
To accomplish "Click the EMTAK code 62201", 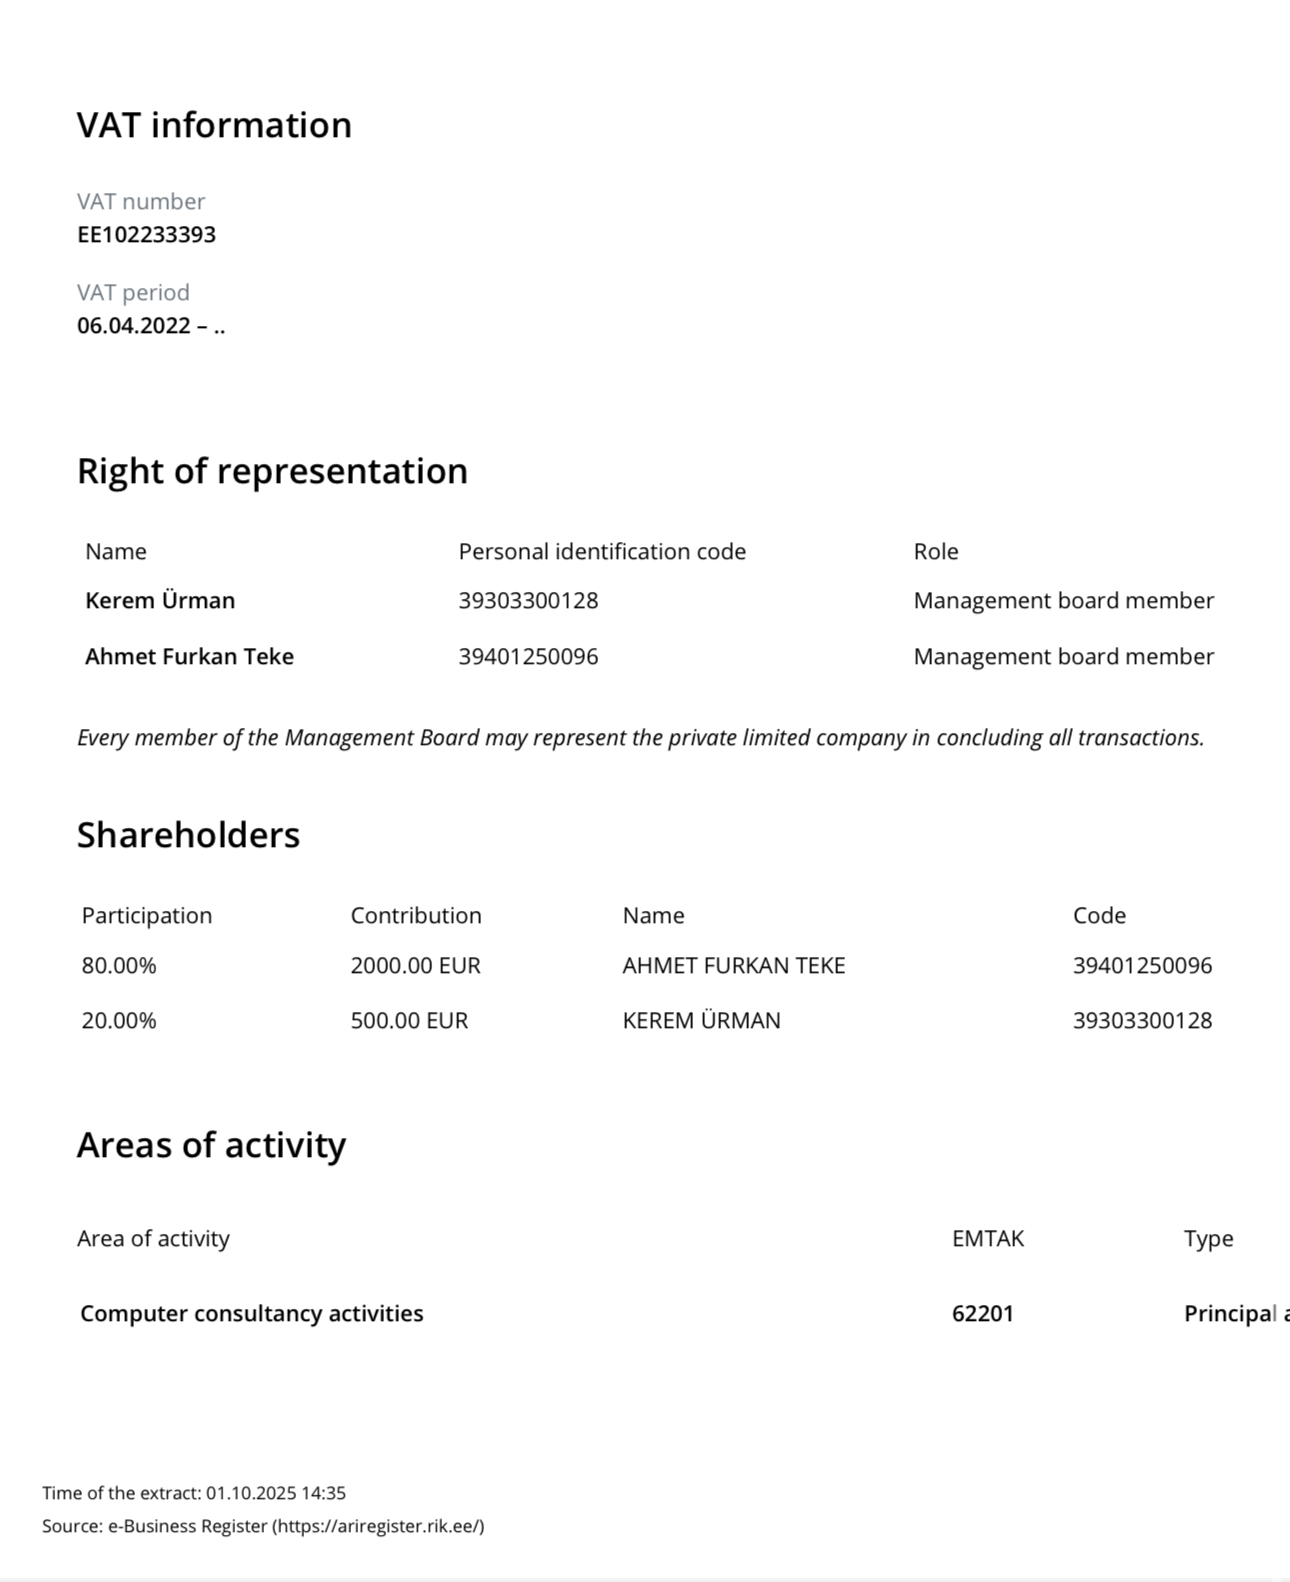I will (982, 1314).
